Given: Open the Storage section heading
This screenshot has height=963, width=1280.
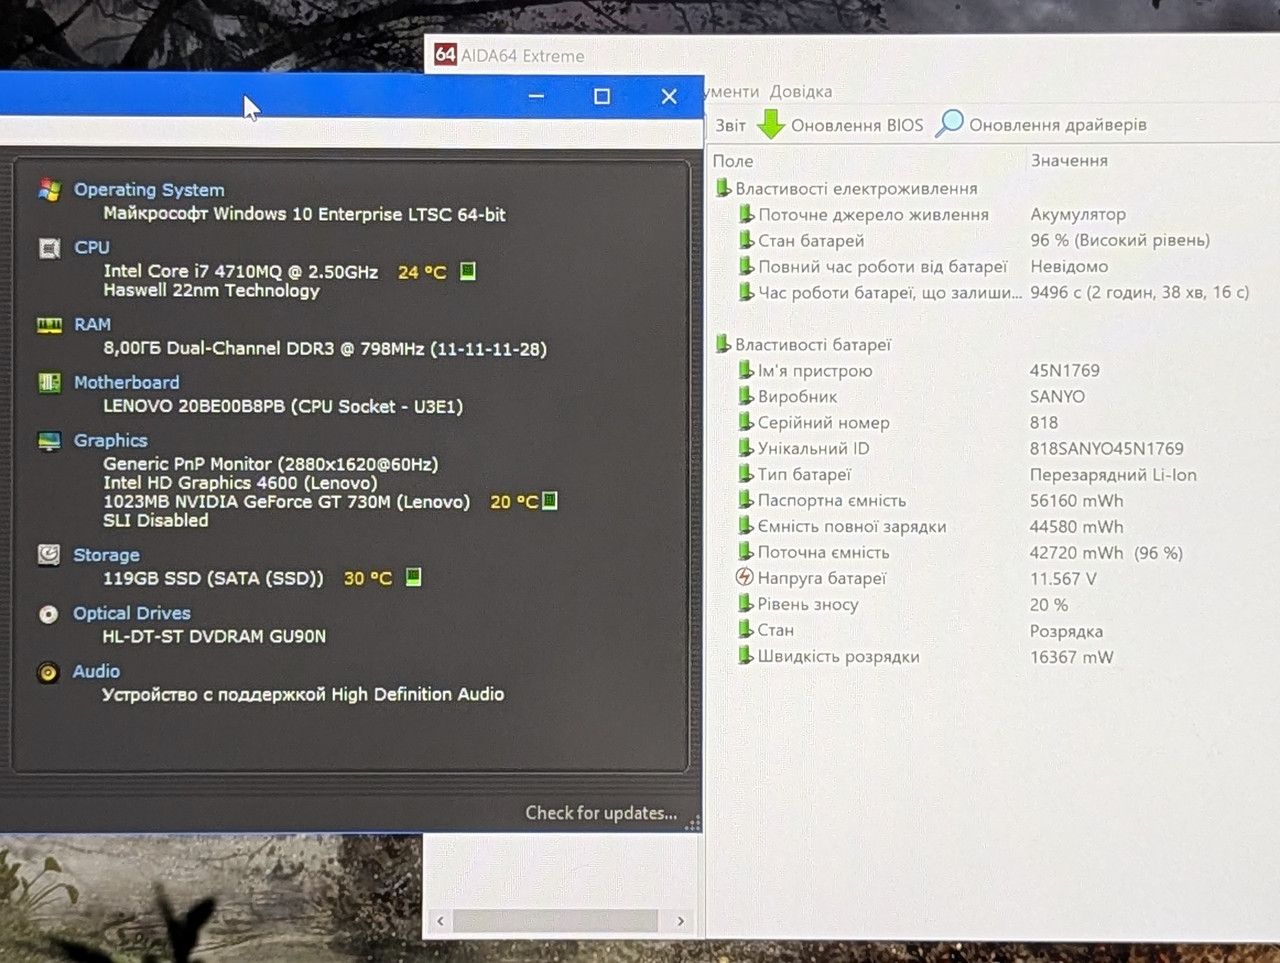Looking at the screenshot, I should tap(106, 555).
